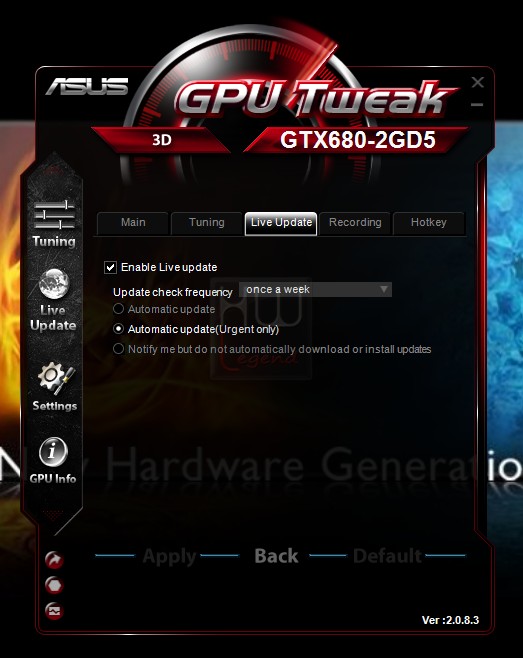Click the dropdown arrow next to once a week
Viewport: 523px width, 658px height.
pyautogui.click(x=384, y=290)
